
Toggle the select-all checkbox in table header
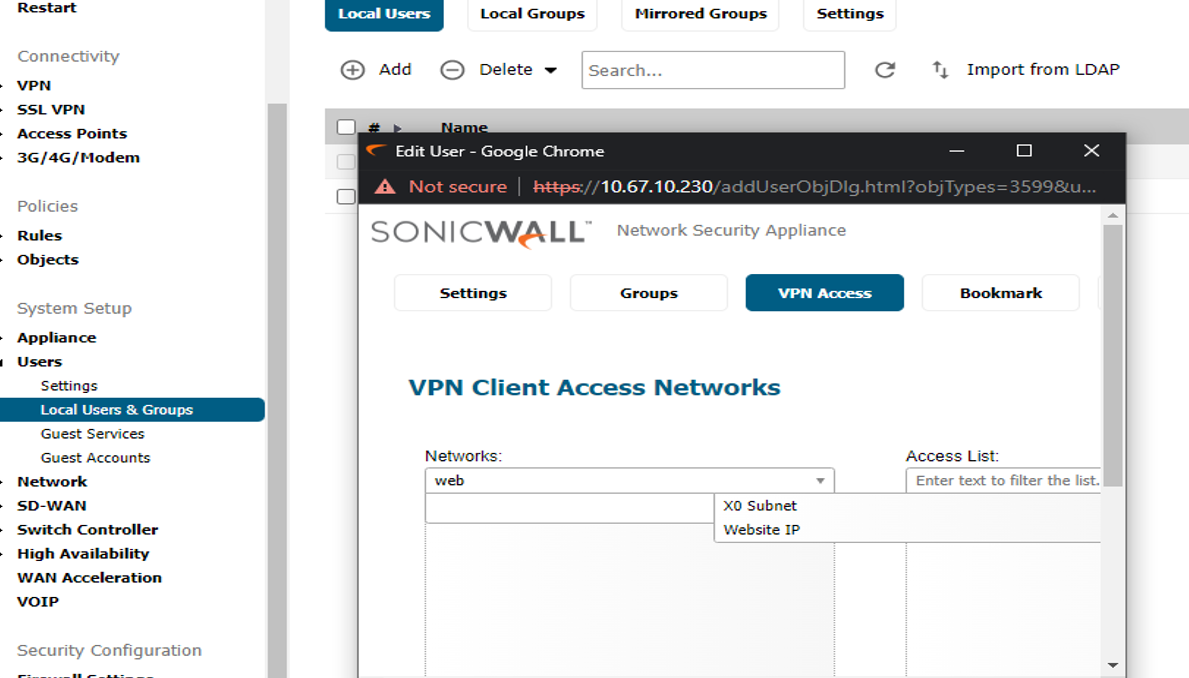(x=346, y=127)
